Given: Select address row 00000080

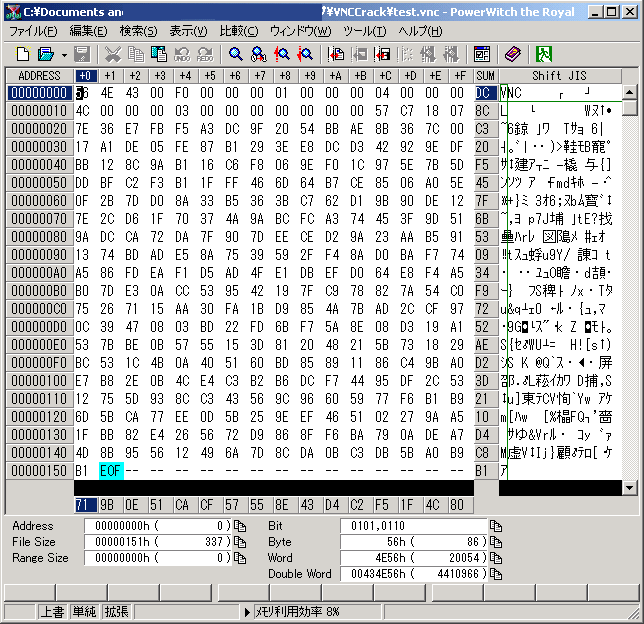Looking at the screenshot, I should click(39, 237).
